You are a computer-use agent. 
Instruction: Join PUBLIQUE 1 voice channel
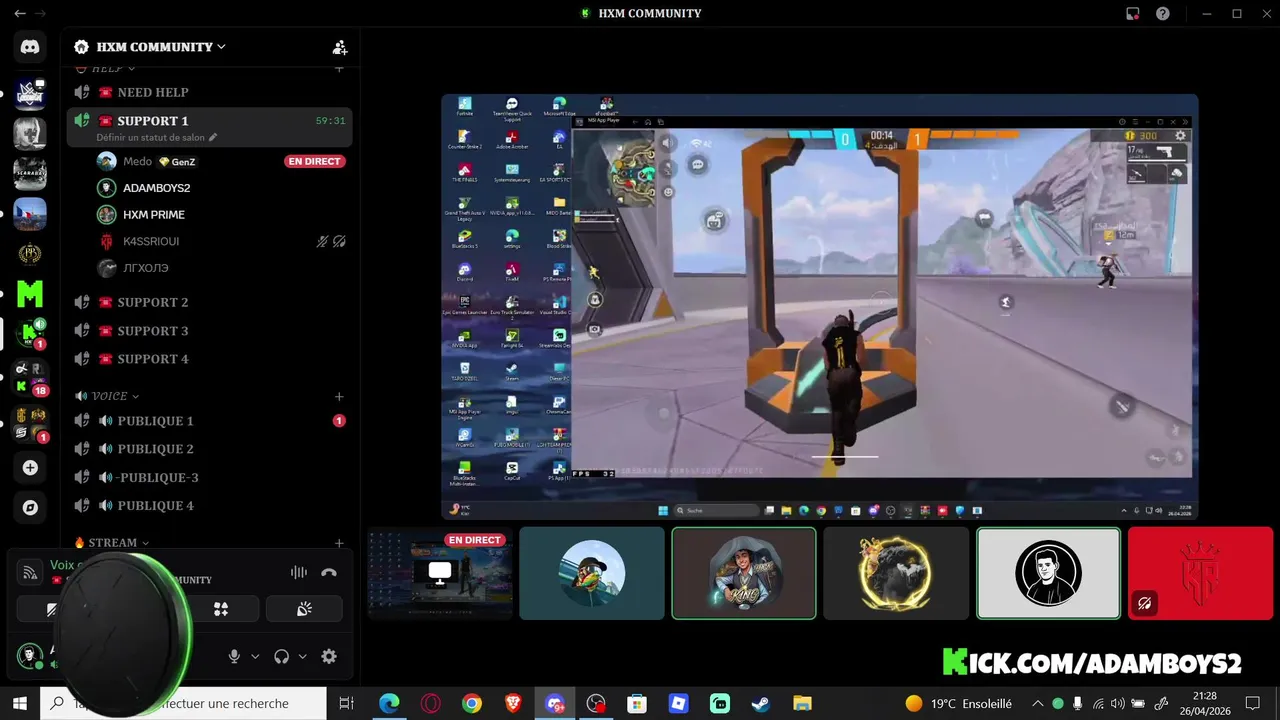pos(209,421)
